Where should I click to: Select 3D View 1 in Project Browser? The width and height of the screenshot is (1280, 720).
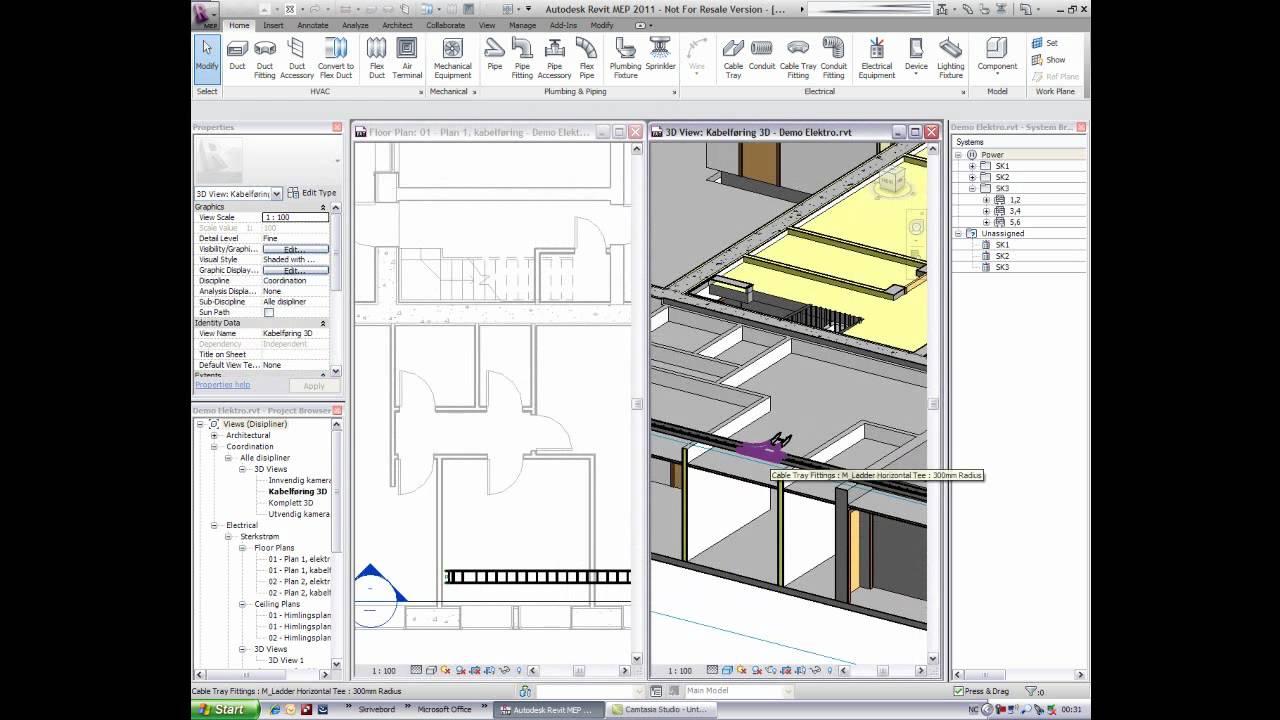pos(285,660)
